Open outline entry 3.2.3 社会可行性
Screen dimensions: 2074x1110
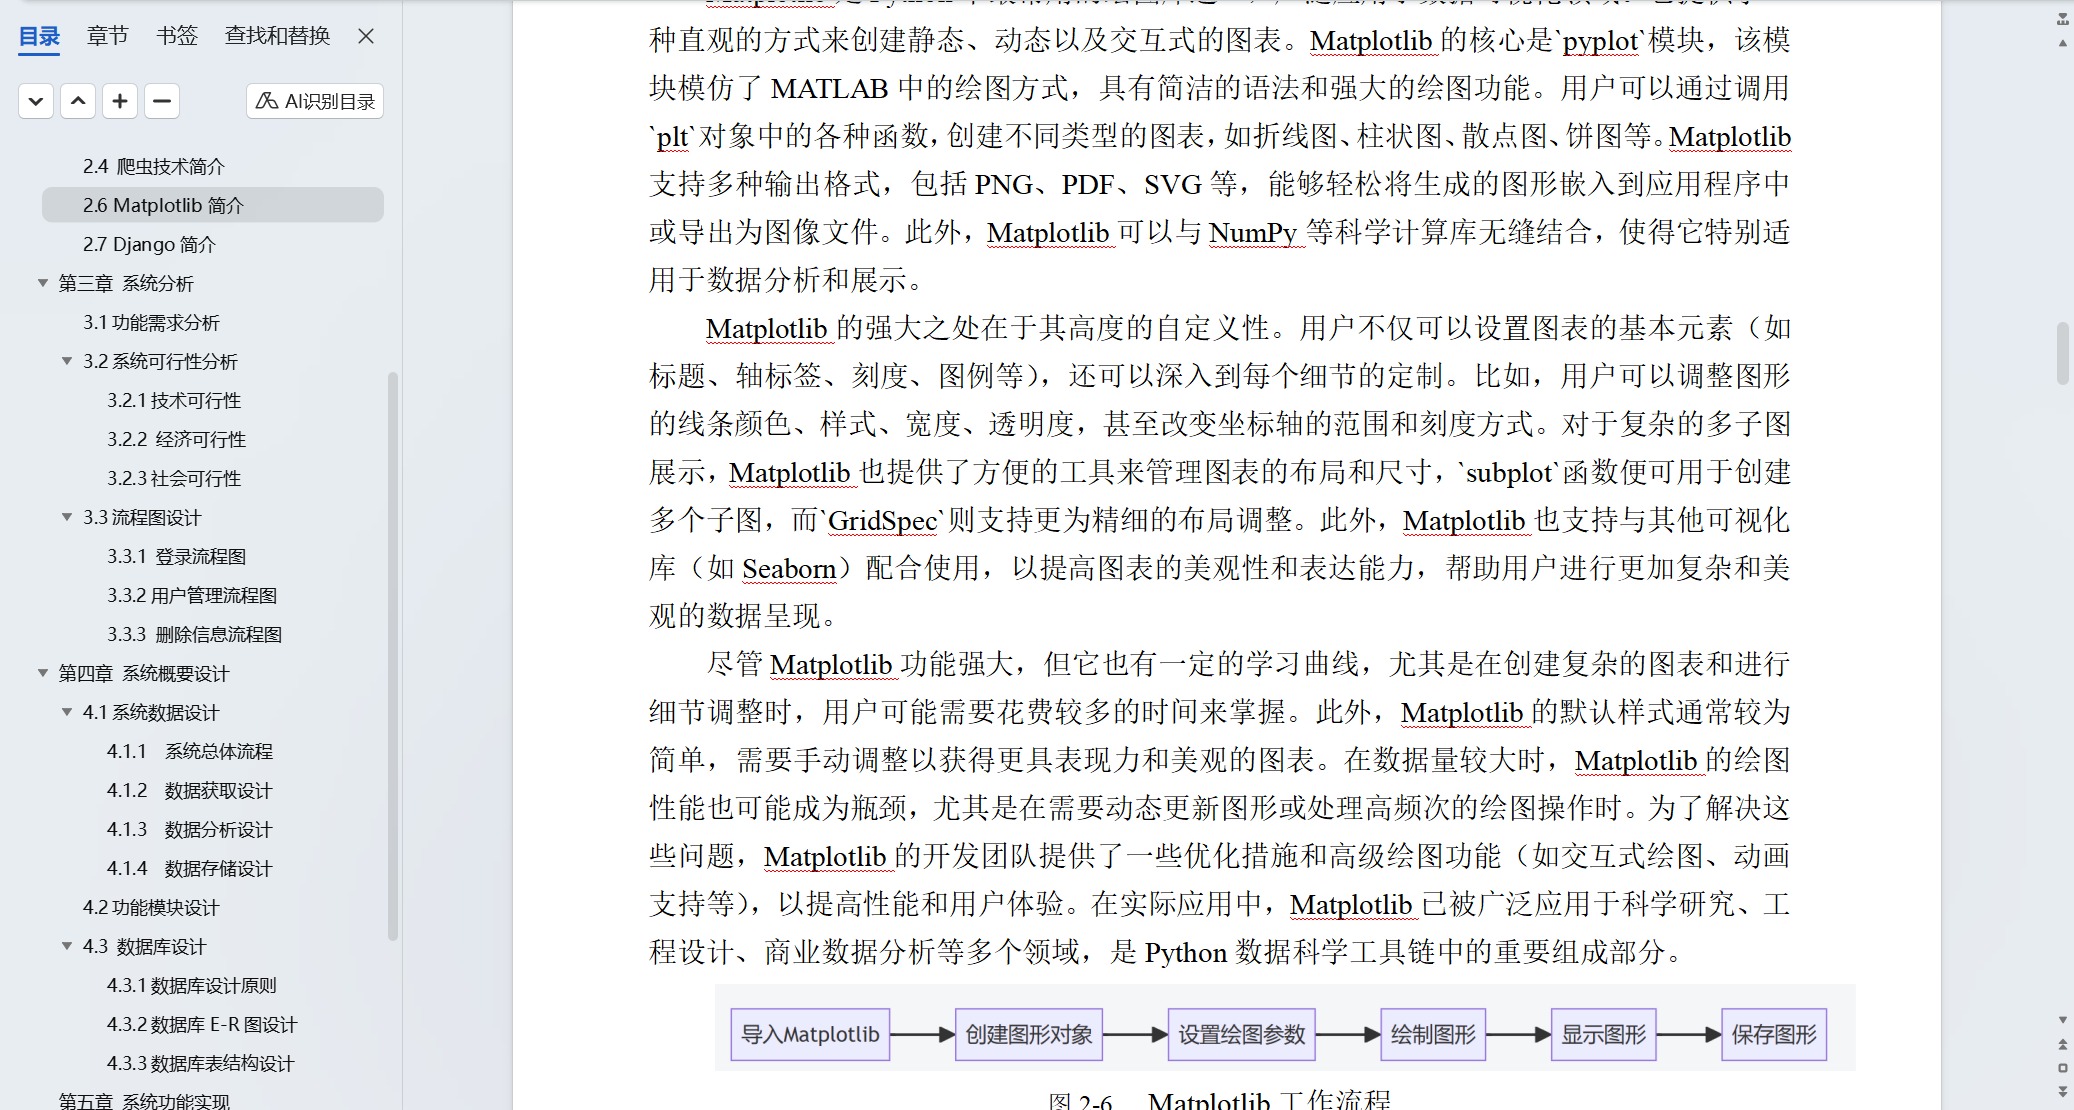click(174, 478)
